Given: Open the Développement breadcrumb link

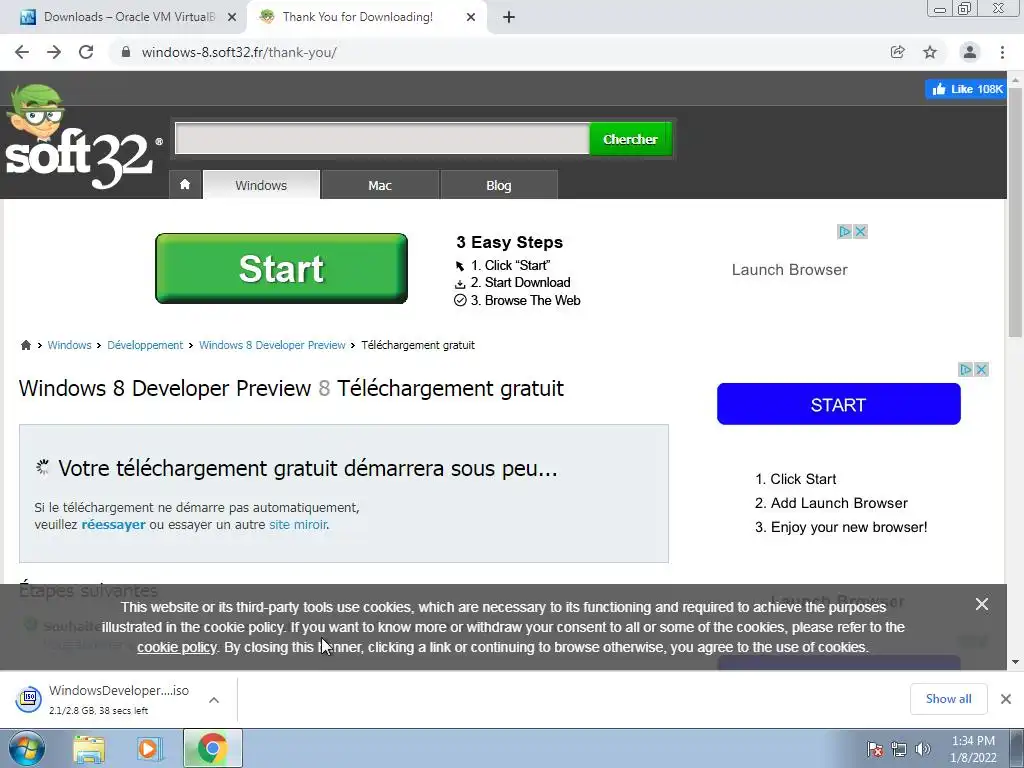Looking at the screenshot, I should click(x=145, y=345).
